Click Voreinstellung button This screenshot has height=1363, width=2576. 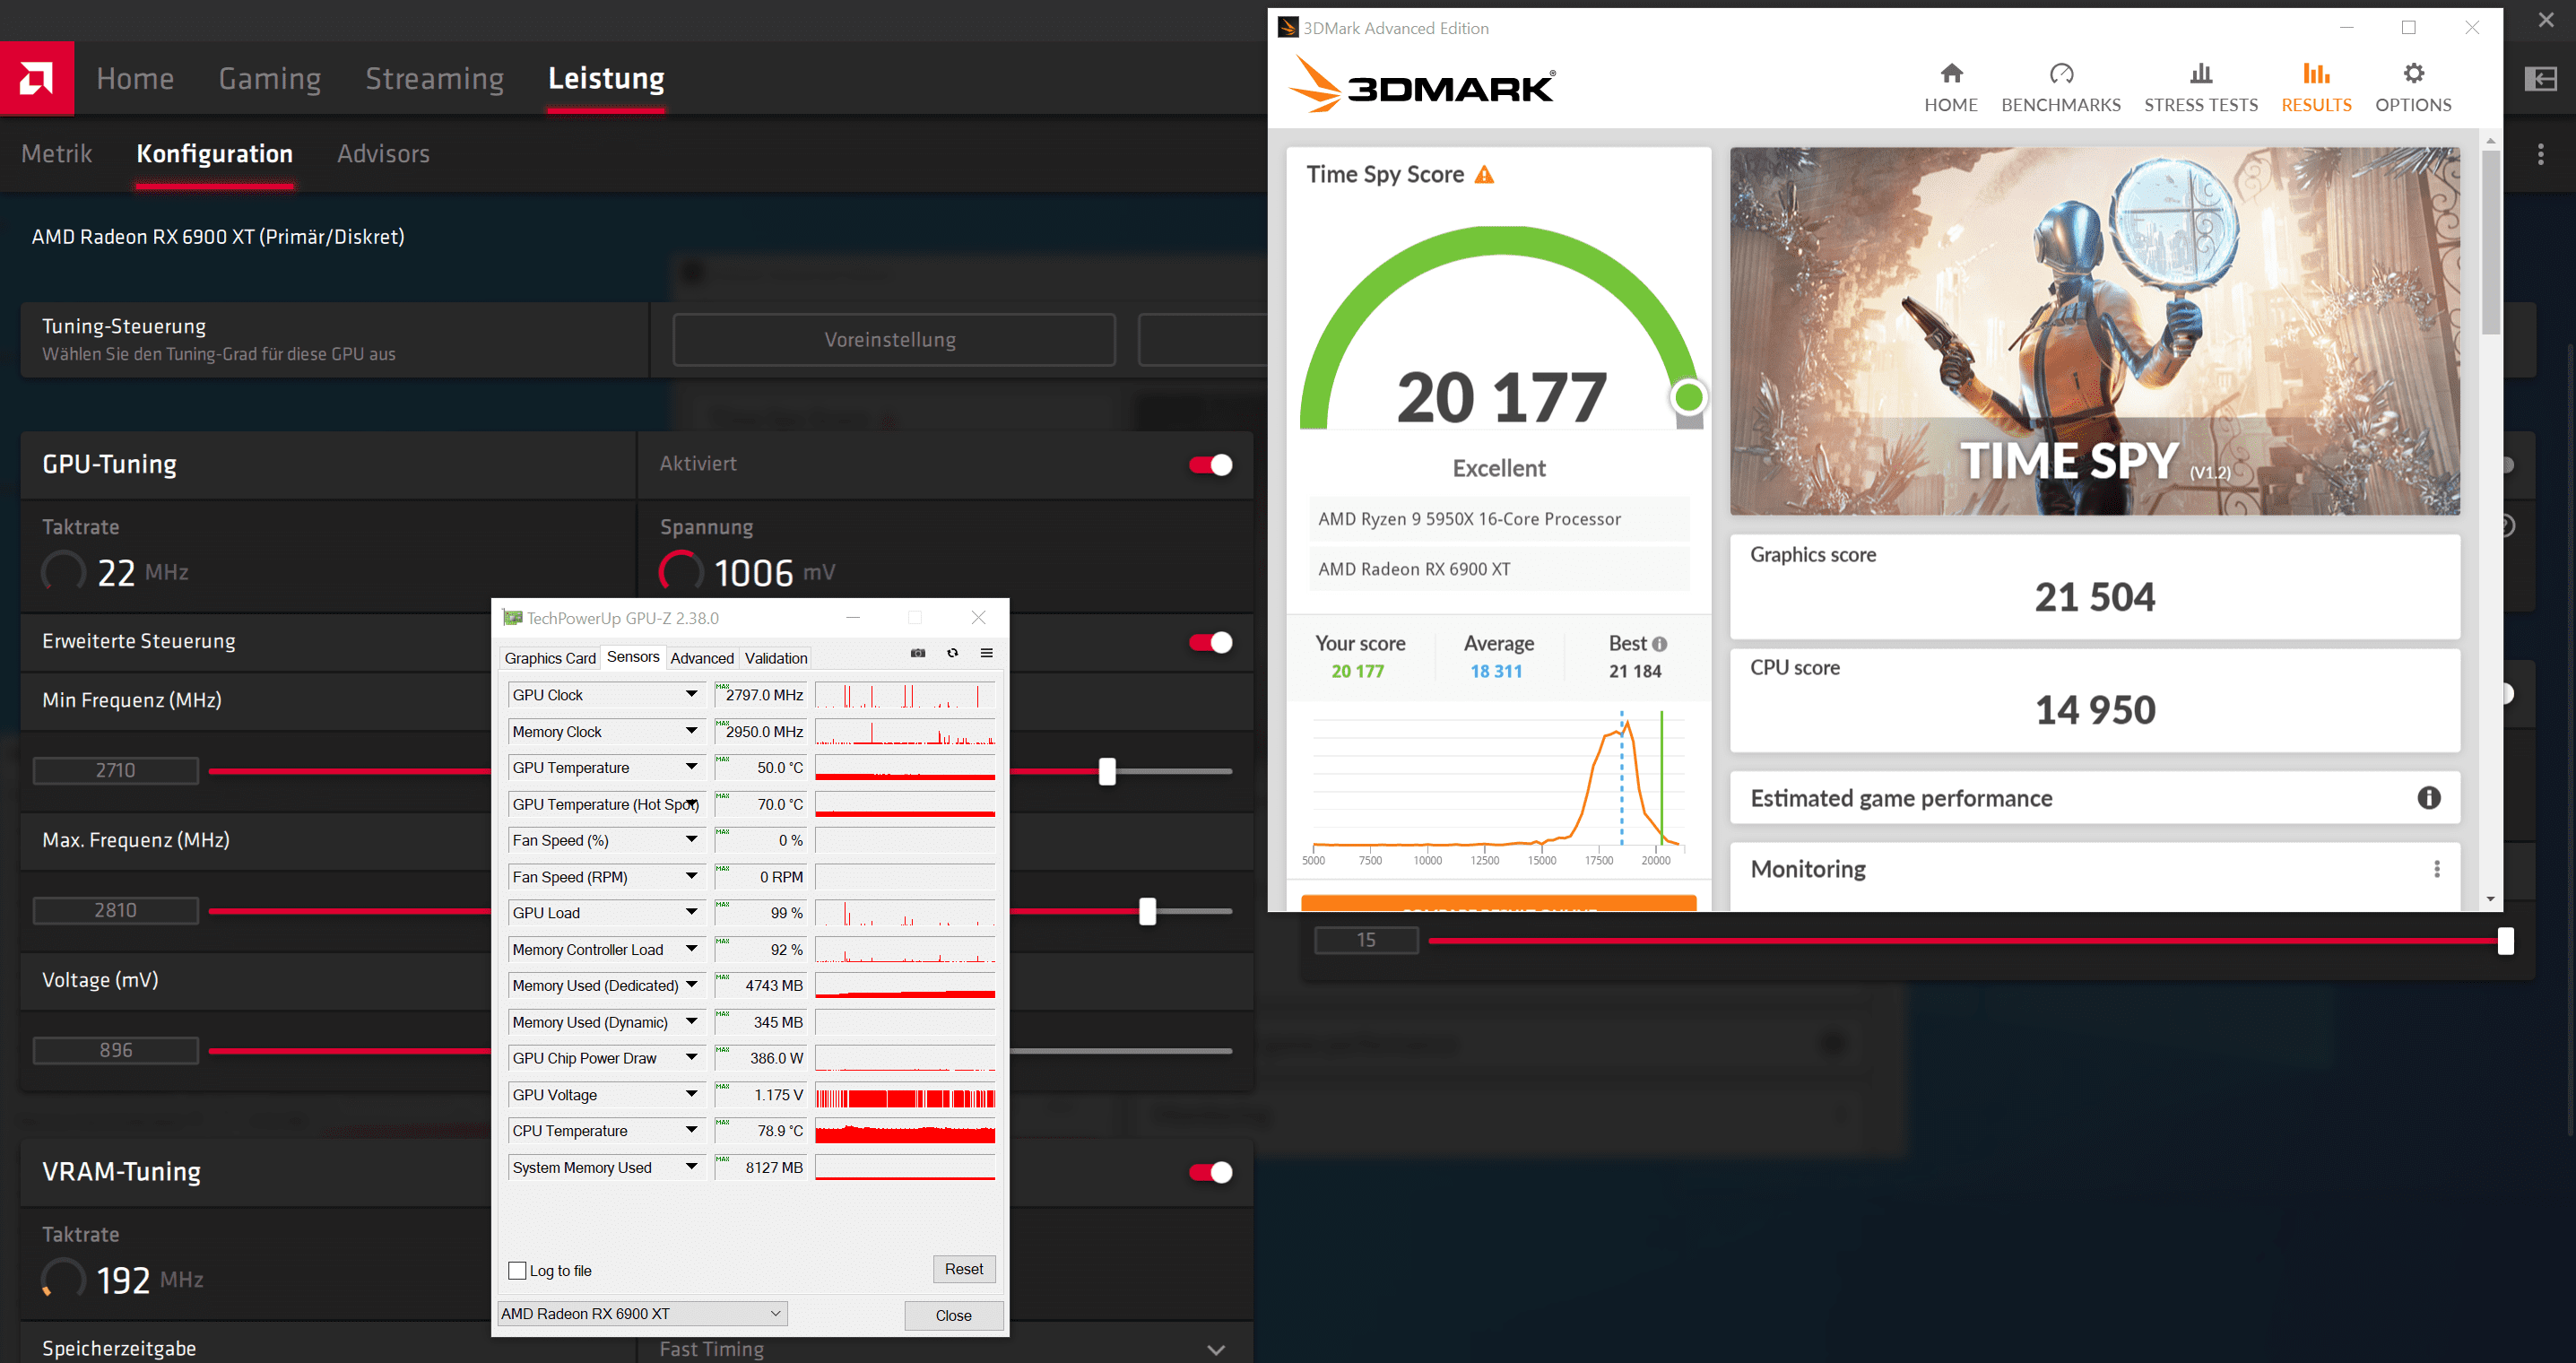893,340
